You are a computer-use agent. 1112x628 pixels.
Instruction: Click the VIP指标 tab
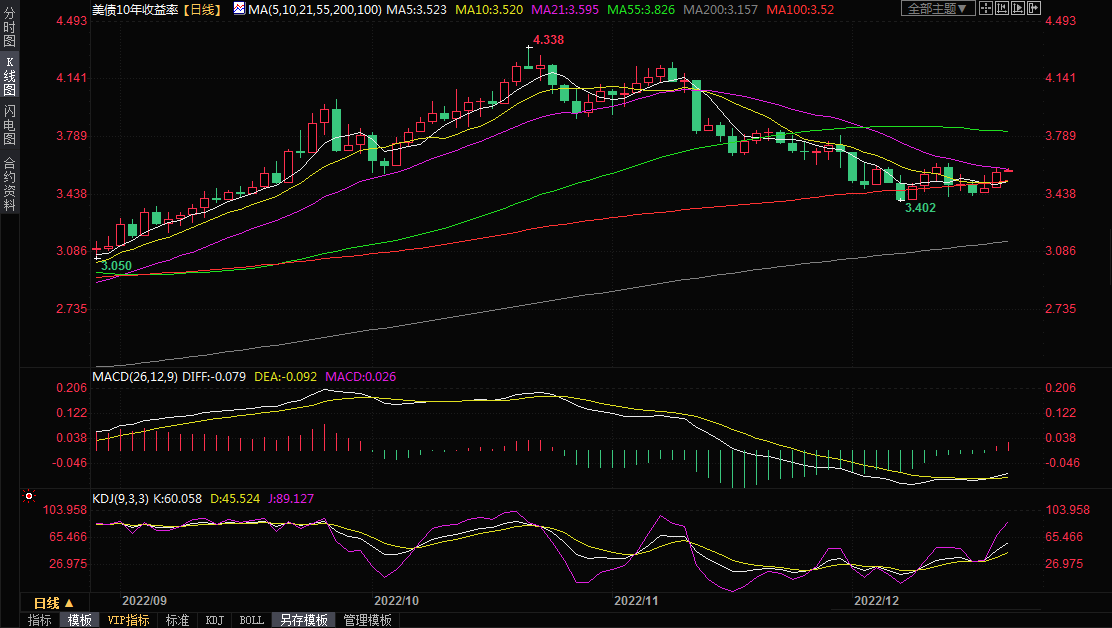129,620
